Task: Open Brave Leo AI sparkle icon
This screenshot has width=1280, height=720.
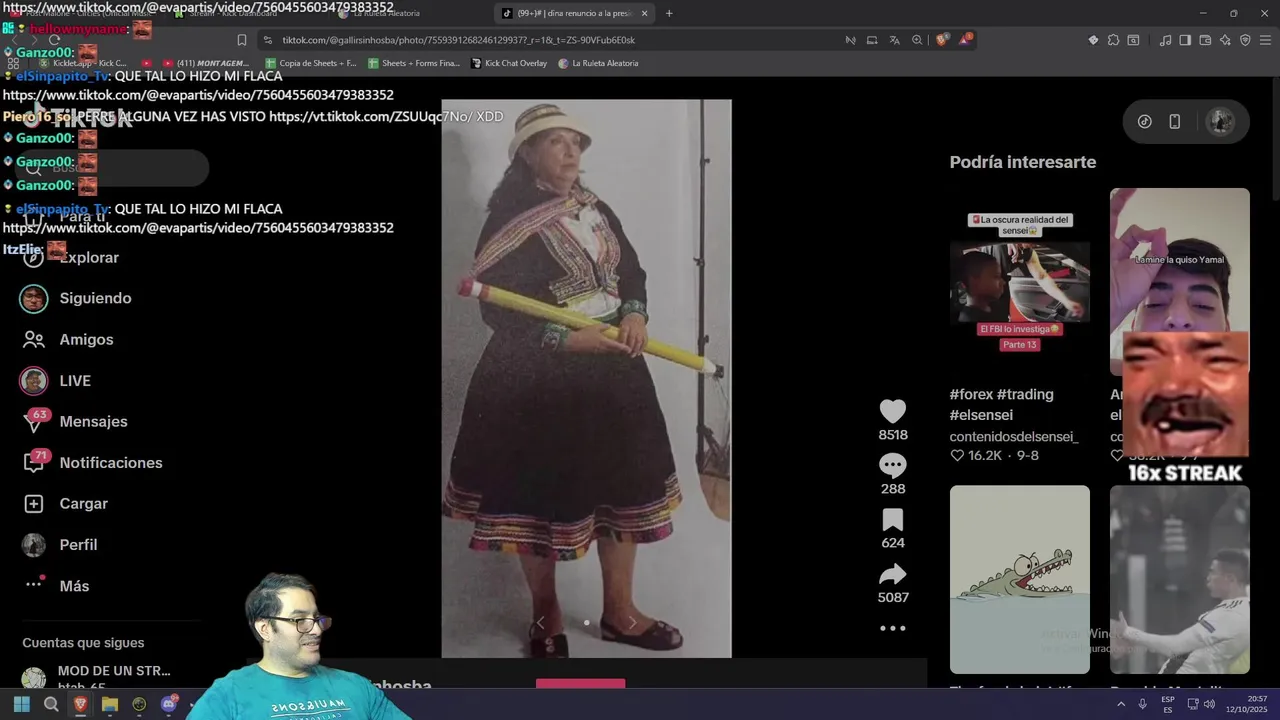Action: click(1225, 40)
